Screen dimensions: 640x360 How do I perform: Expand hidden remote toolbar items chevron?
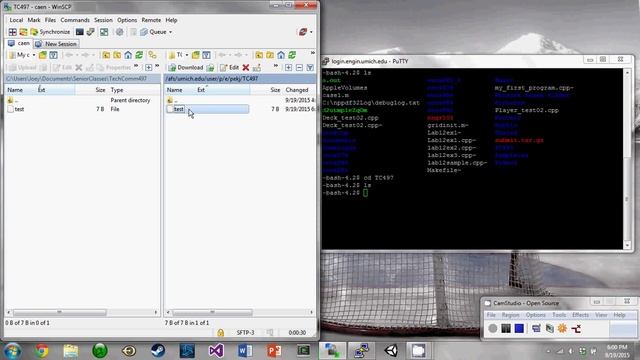tap(276, 66)
